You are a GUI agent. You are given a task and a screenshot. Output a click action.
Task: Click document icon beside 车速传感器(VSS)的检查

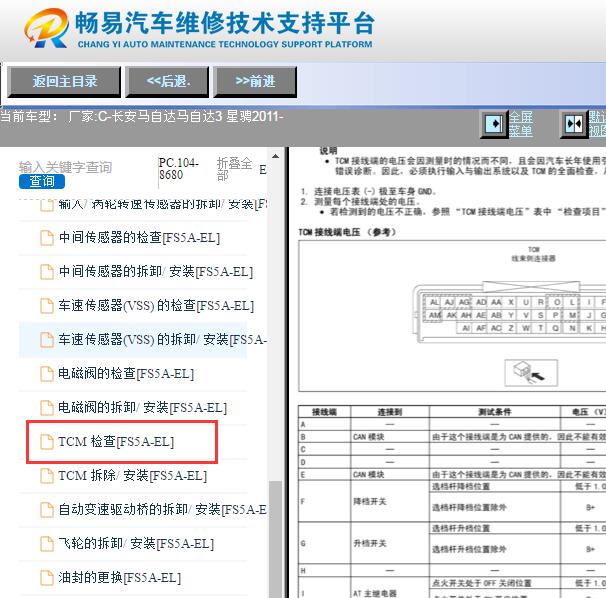[47, 306]
